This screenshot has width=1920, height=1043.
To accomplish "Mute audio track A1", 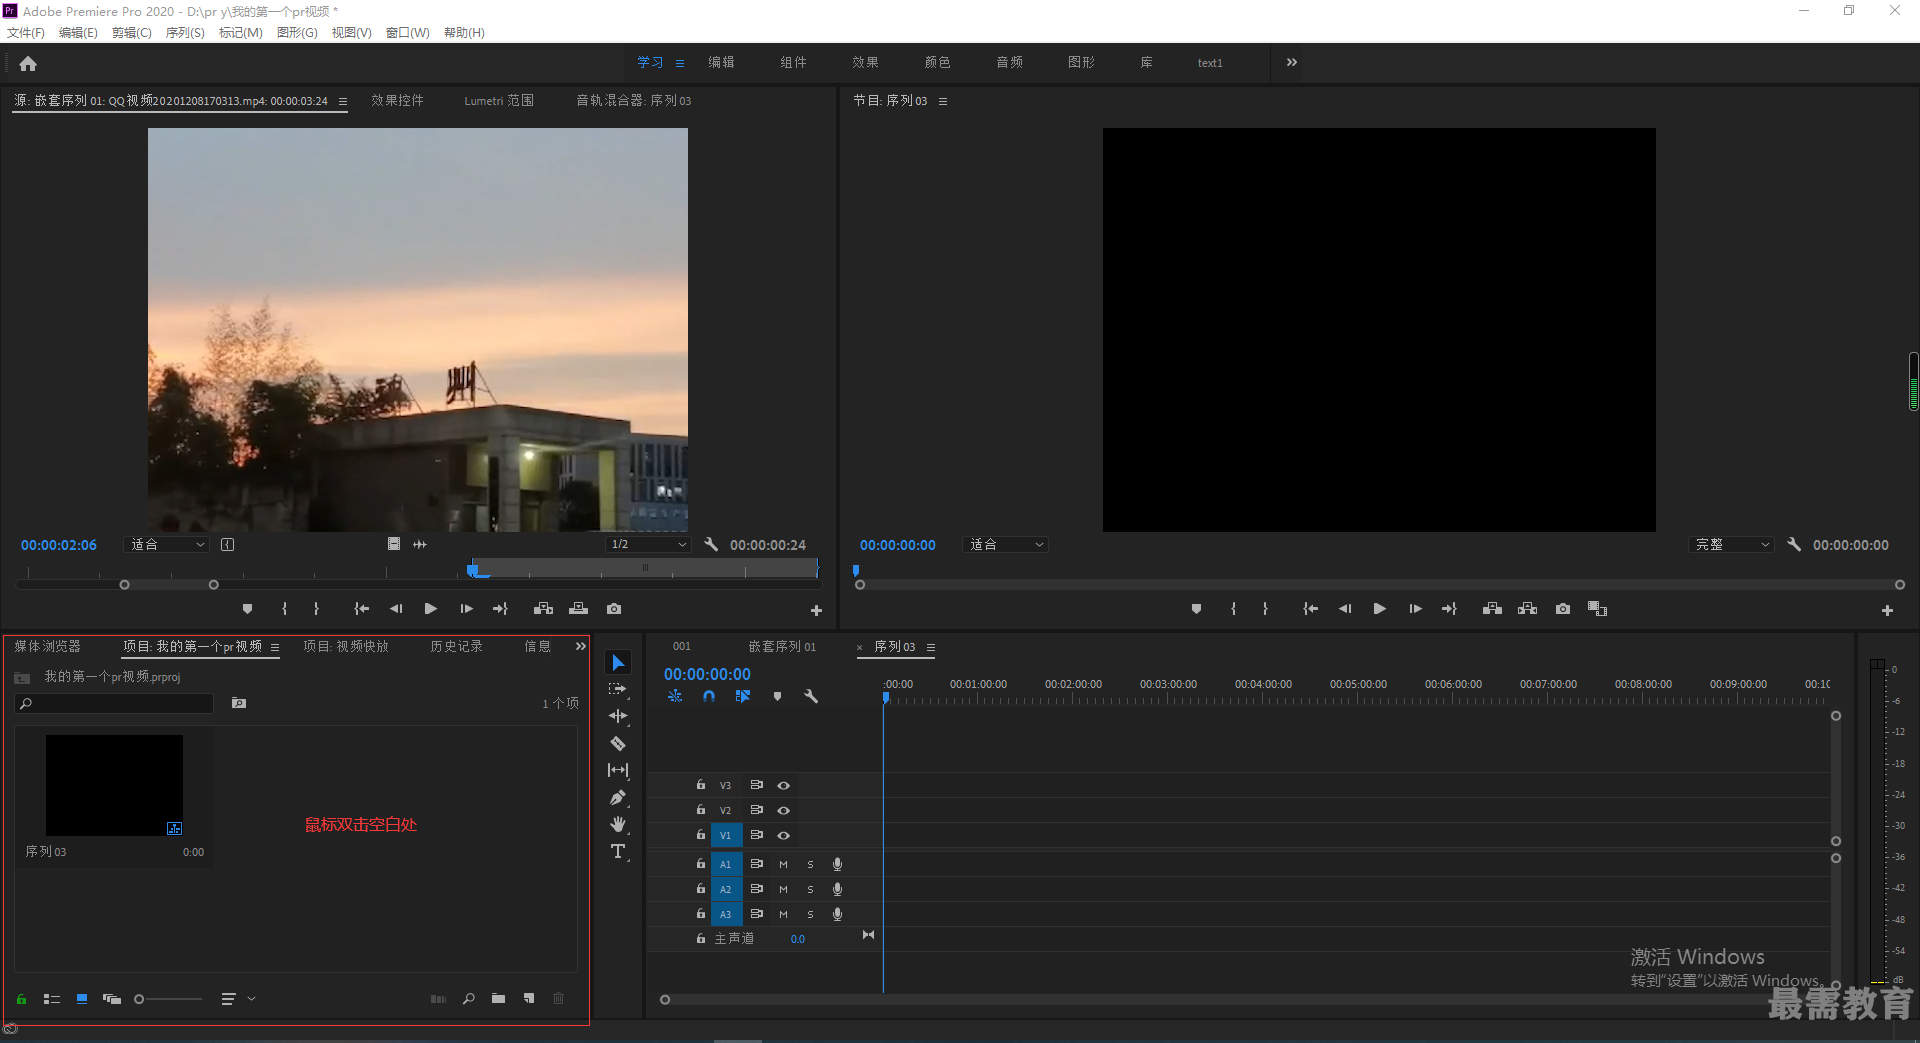I will pyautogui.click(x=783, y=864).
